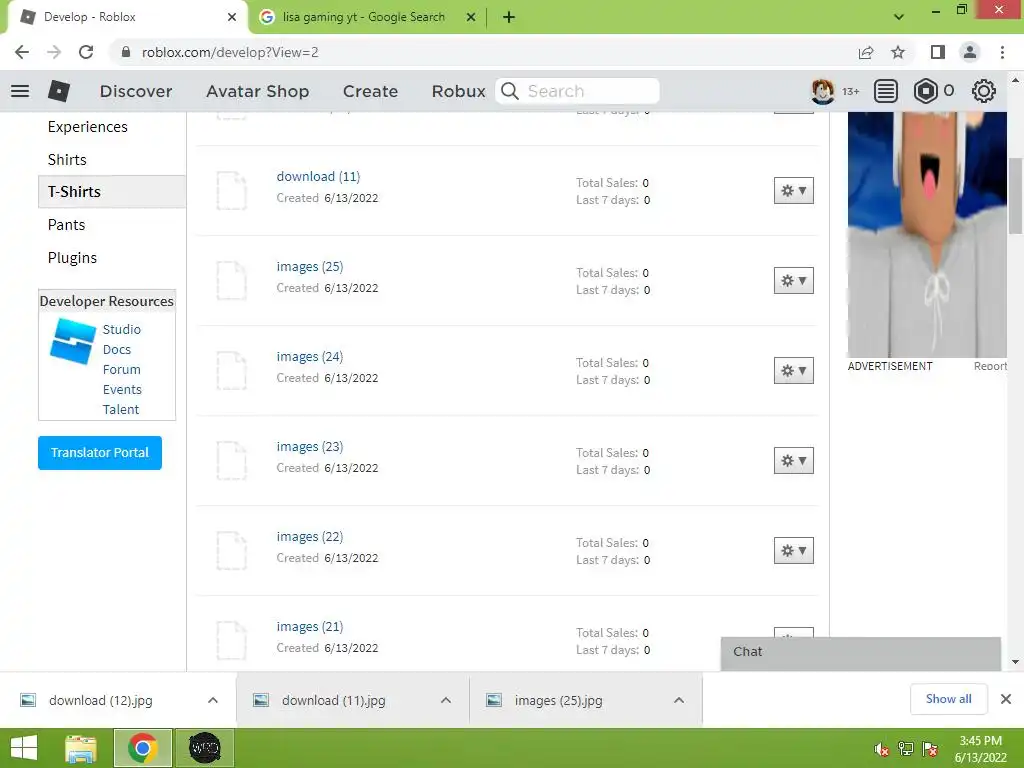Open gear dropdown for images (23)
Screen dimensions: 1024x768
793,460
